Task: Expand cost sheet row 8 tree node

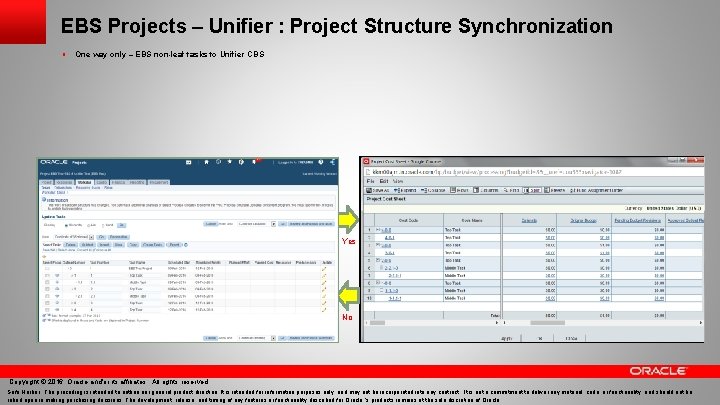Action: click(378, 282)
